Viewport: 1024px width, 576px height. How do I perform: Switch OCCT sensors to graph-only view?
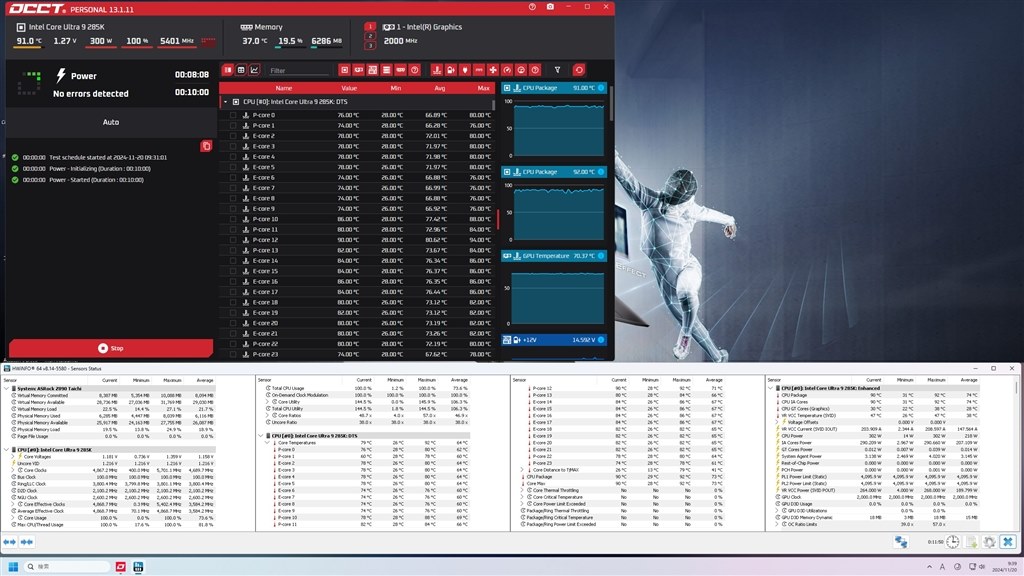255,70
